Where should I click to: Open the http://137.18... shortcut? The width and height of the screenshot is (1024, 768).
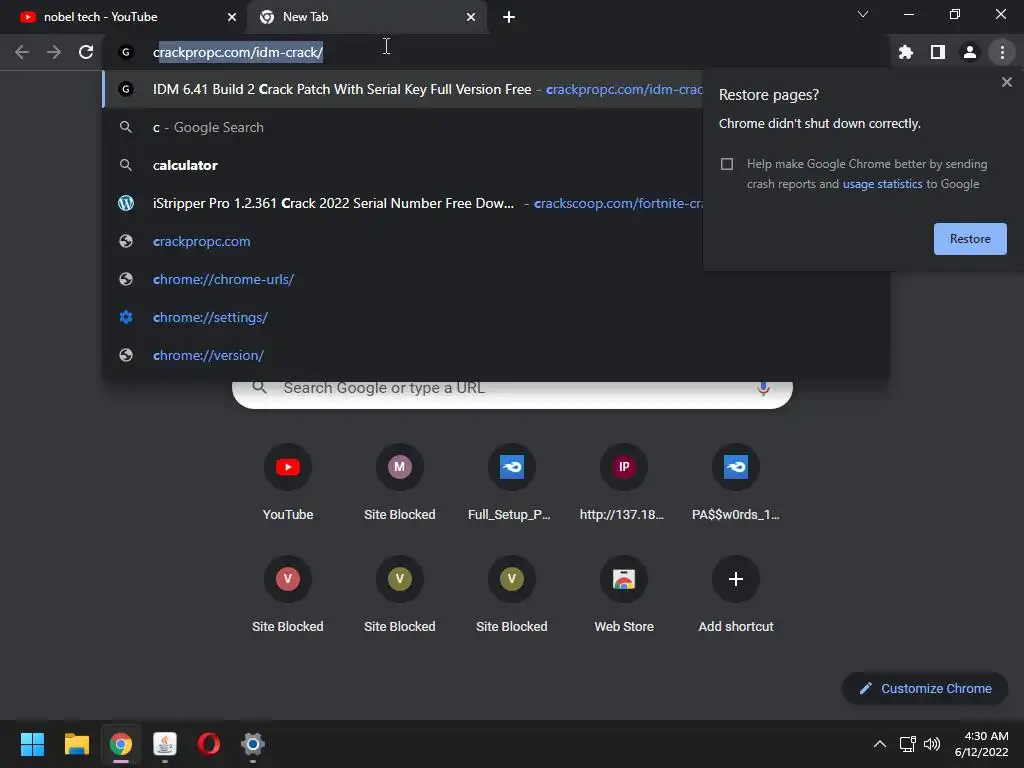pos(624,483)
